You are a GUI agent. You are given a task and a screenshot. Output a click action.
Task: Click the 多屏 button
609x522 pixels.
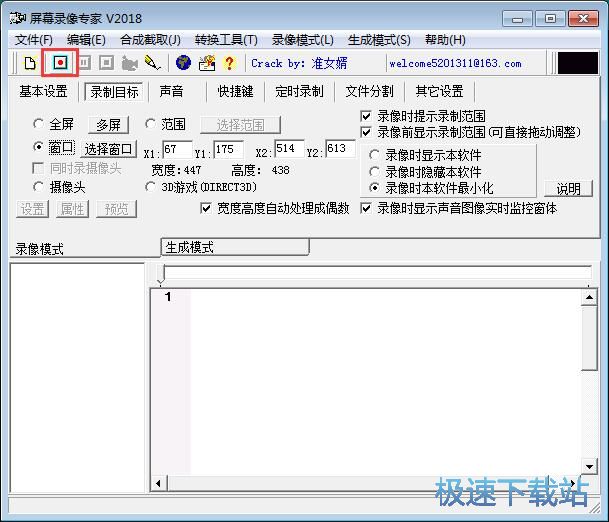click(x=108, y=125)
